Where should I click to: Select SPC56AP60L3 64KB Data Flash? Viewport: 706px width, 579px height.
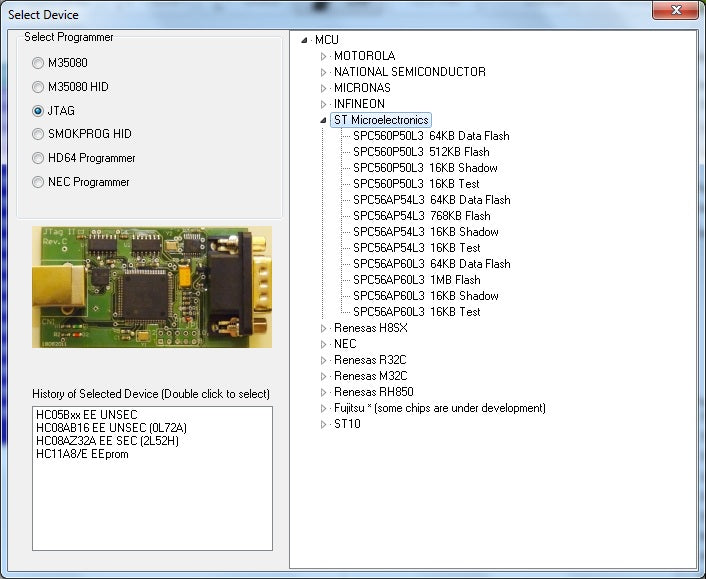click(x=431, y=264)
